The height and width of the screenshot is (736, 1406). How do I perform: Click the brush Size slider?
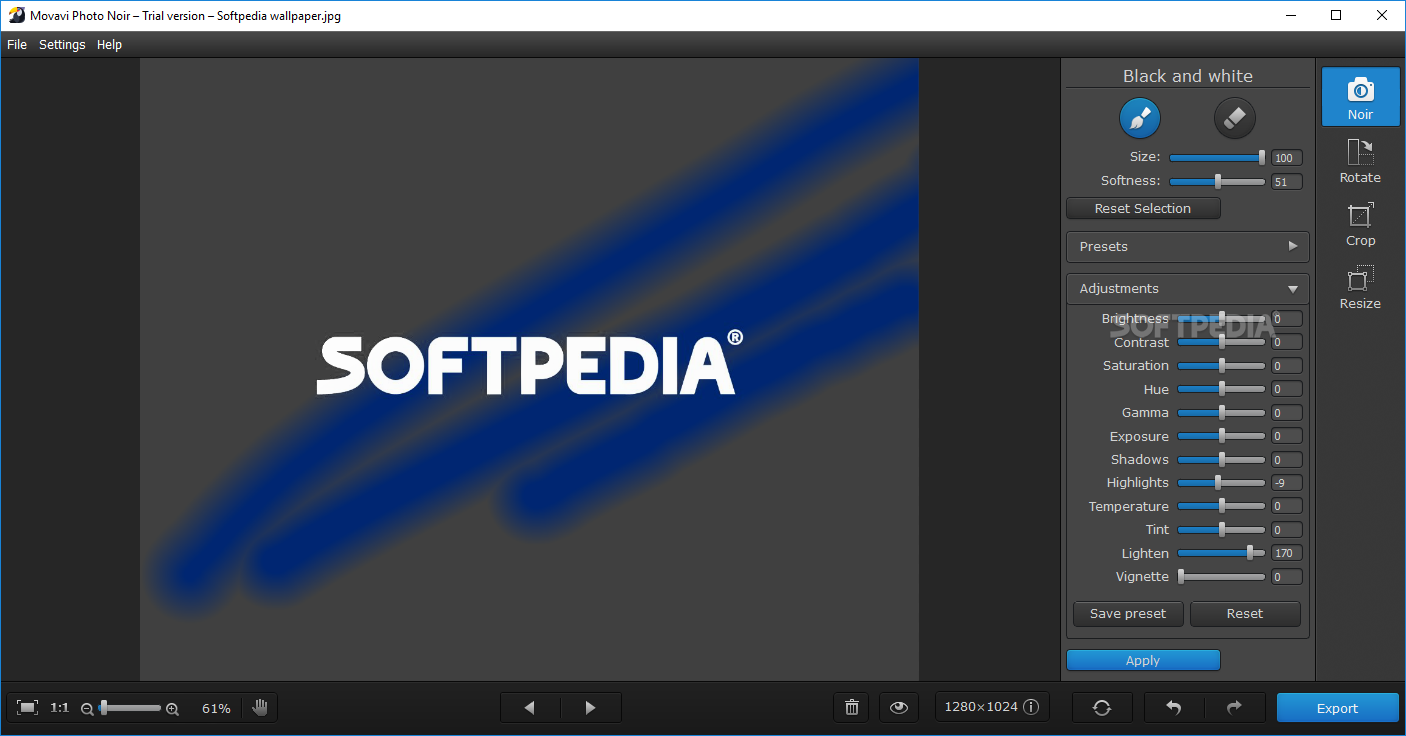pos(1217,157)
